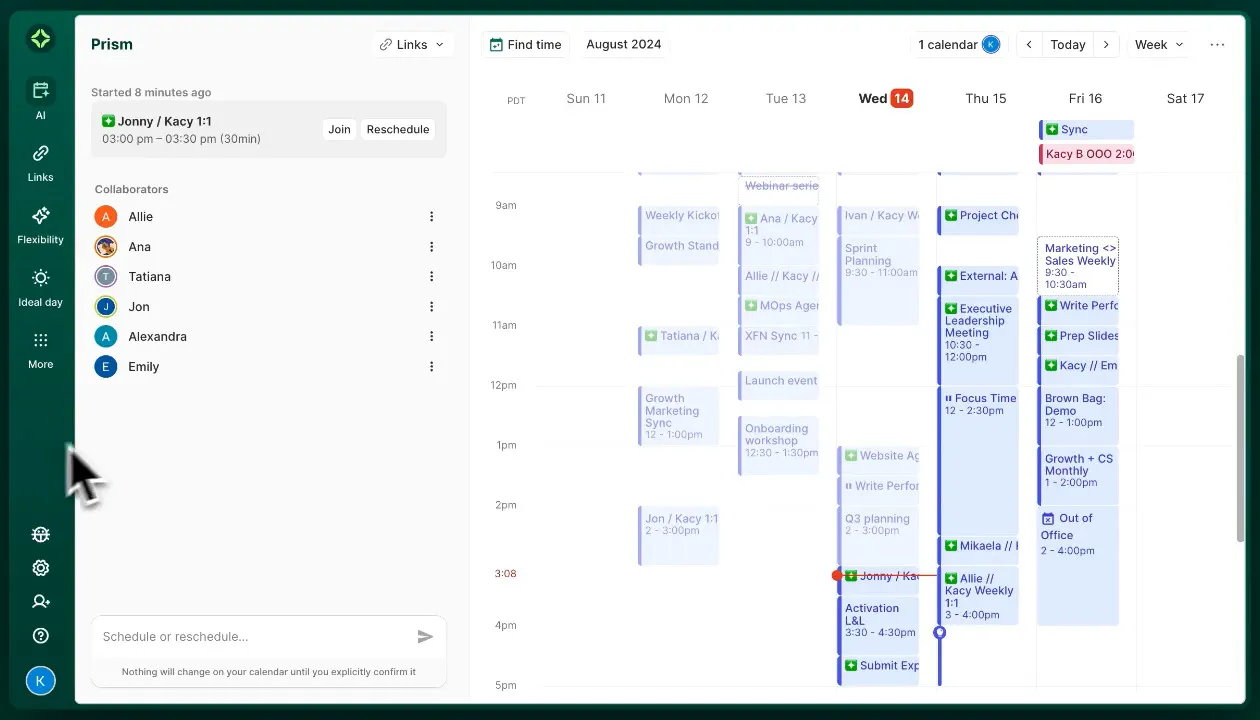
Task: Open the AI calendar sidebar icon
Action: (40, 91)
